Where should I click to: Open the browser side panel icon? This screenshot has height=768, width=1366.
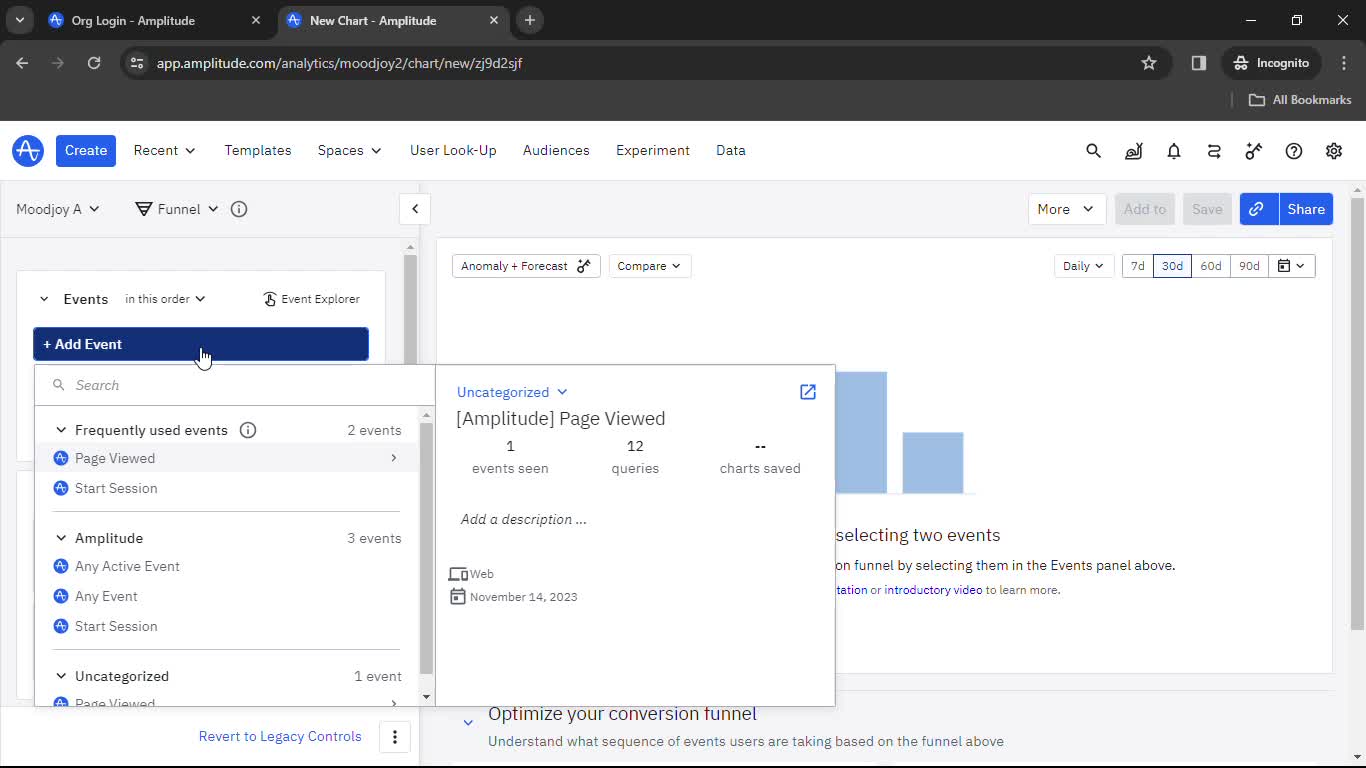point(1199,63)
